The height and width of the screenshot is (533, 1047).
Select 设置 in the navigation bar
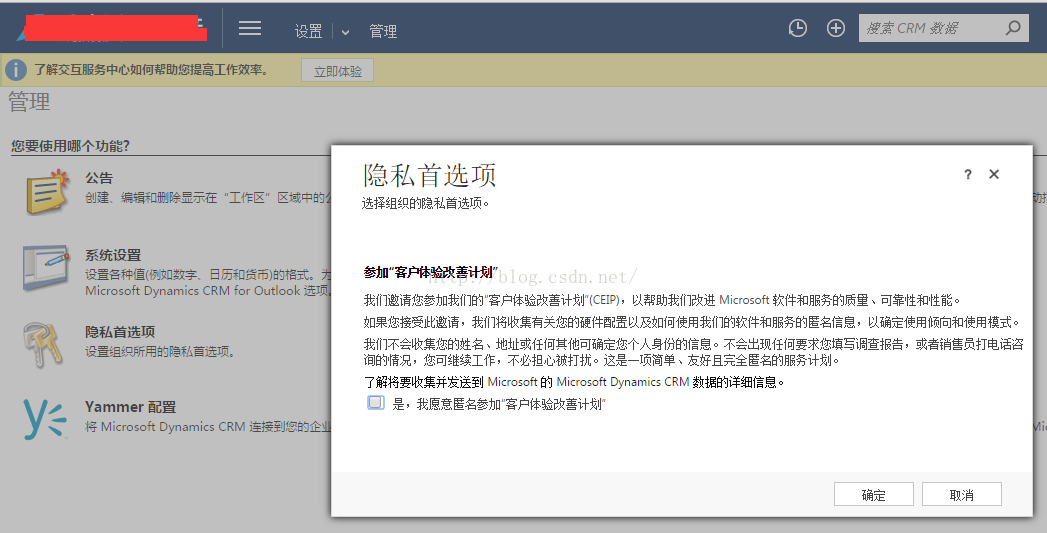tap(308, 31)
